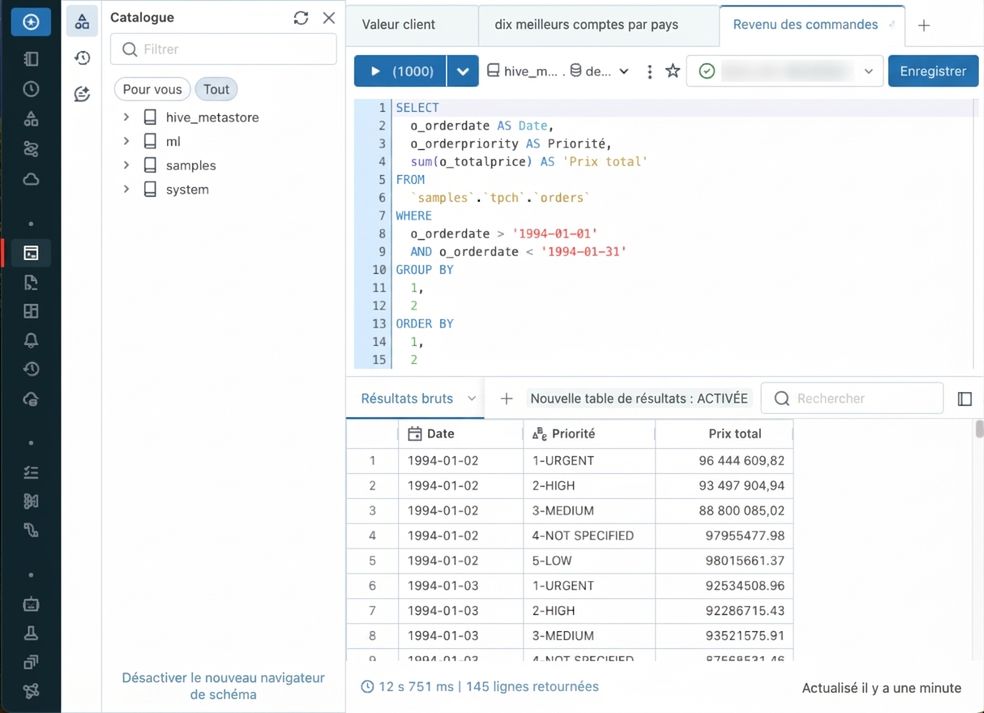Run the query with (1000) limit button
The height and width of the screenshot is (713, 984).
point(400,71)
